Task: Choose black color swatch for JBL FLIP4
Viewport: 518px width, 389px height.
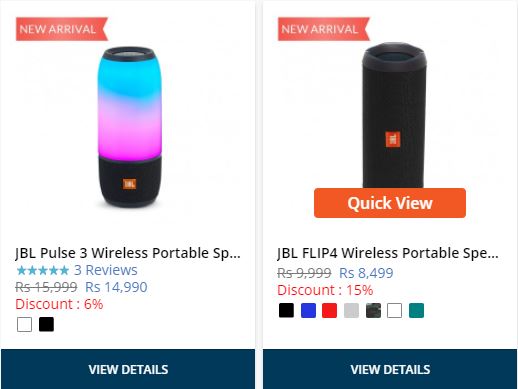Action: [x=286, y=310]
